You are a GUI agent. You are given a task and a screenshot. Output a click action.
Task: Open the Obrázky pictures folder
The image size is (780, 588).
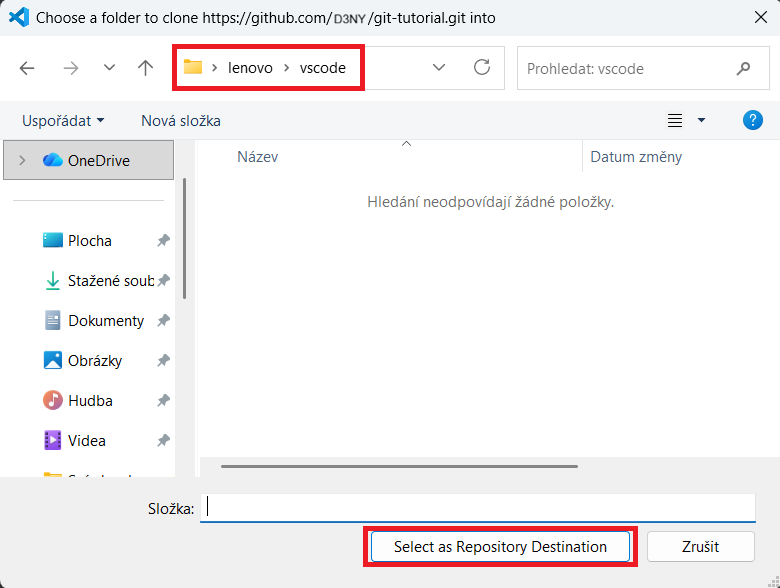[x=94, y=361]
